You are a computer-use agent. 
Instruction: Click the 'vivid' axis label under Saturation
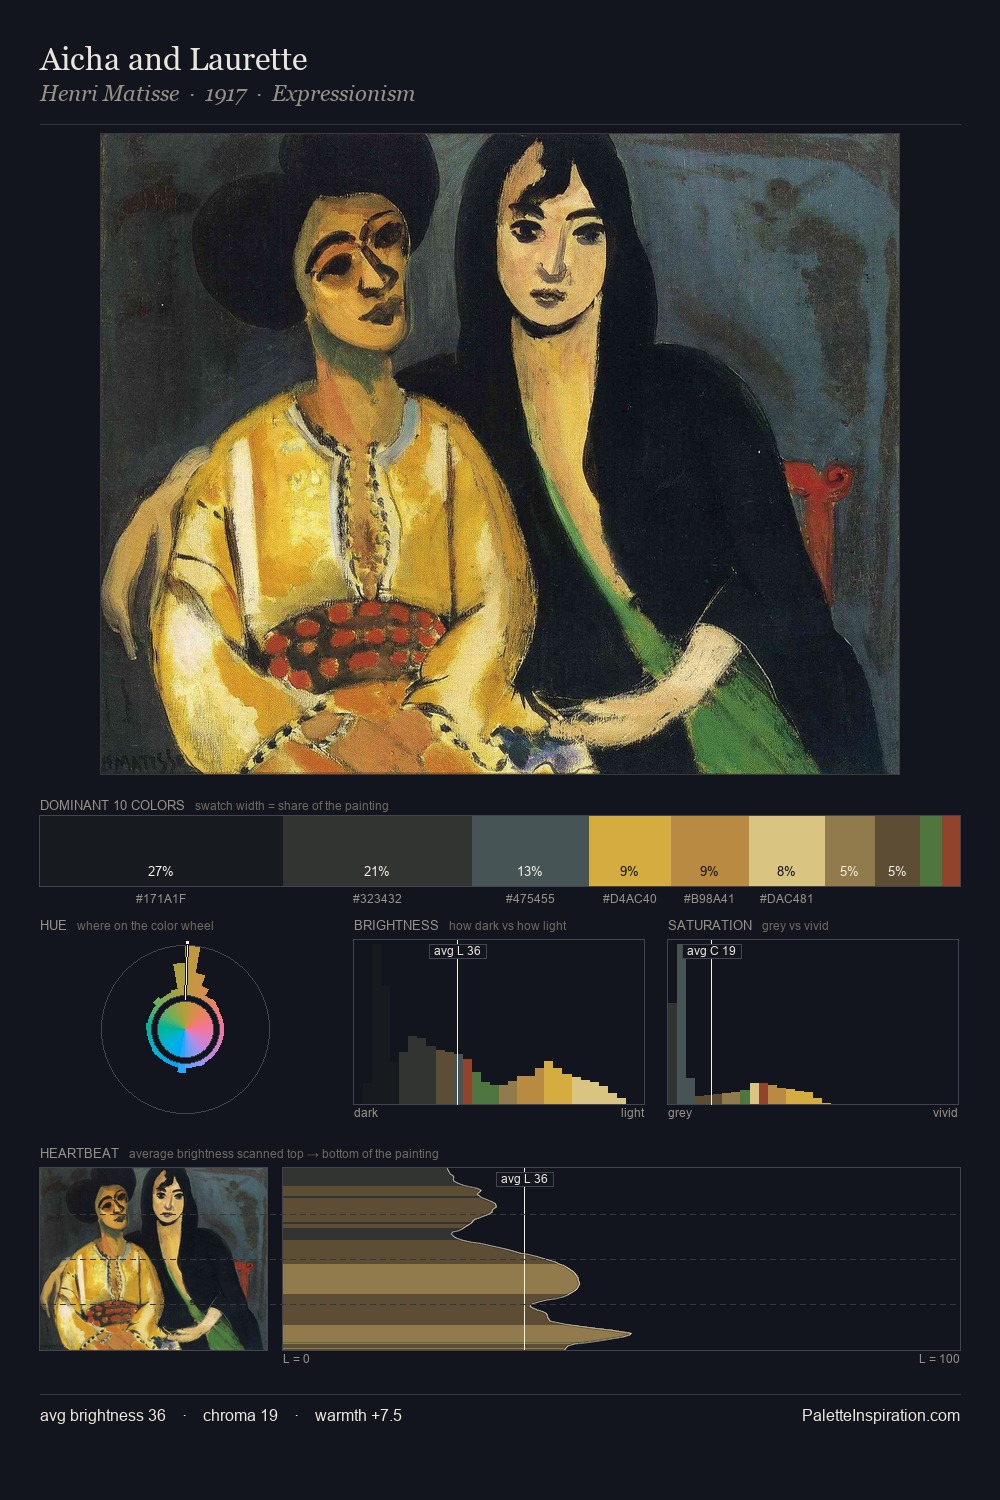(945, 1113)
